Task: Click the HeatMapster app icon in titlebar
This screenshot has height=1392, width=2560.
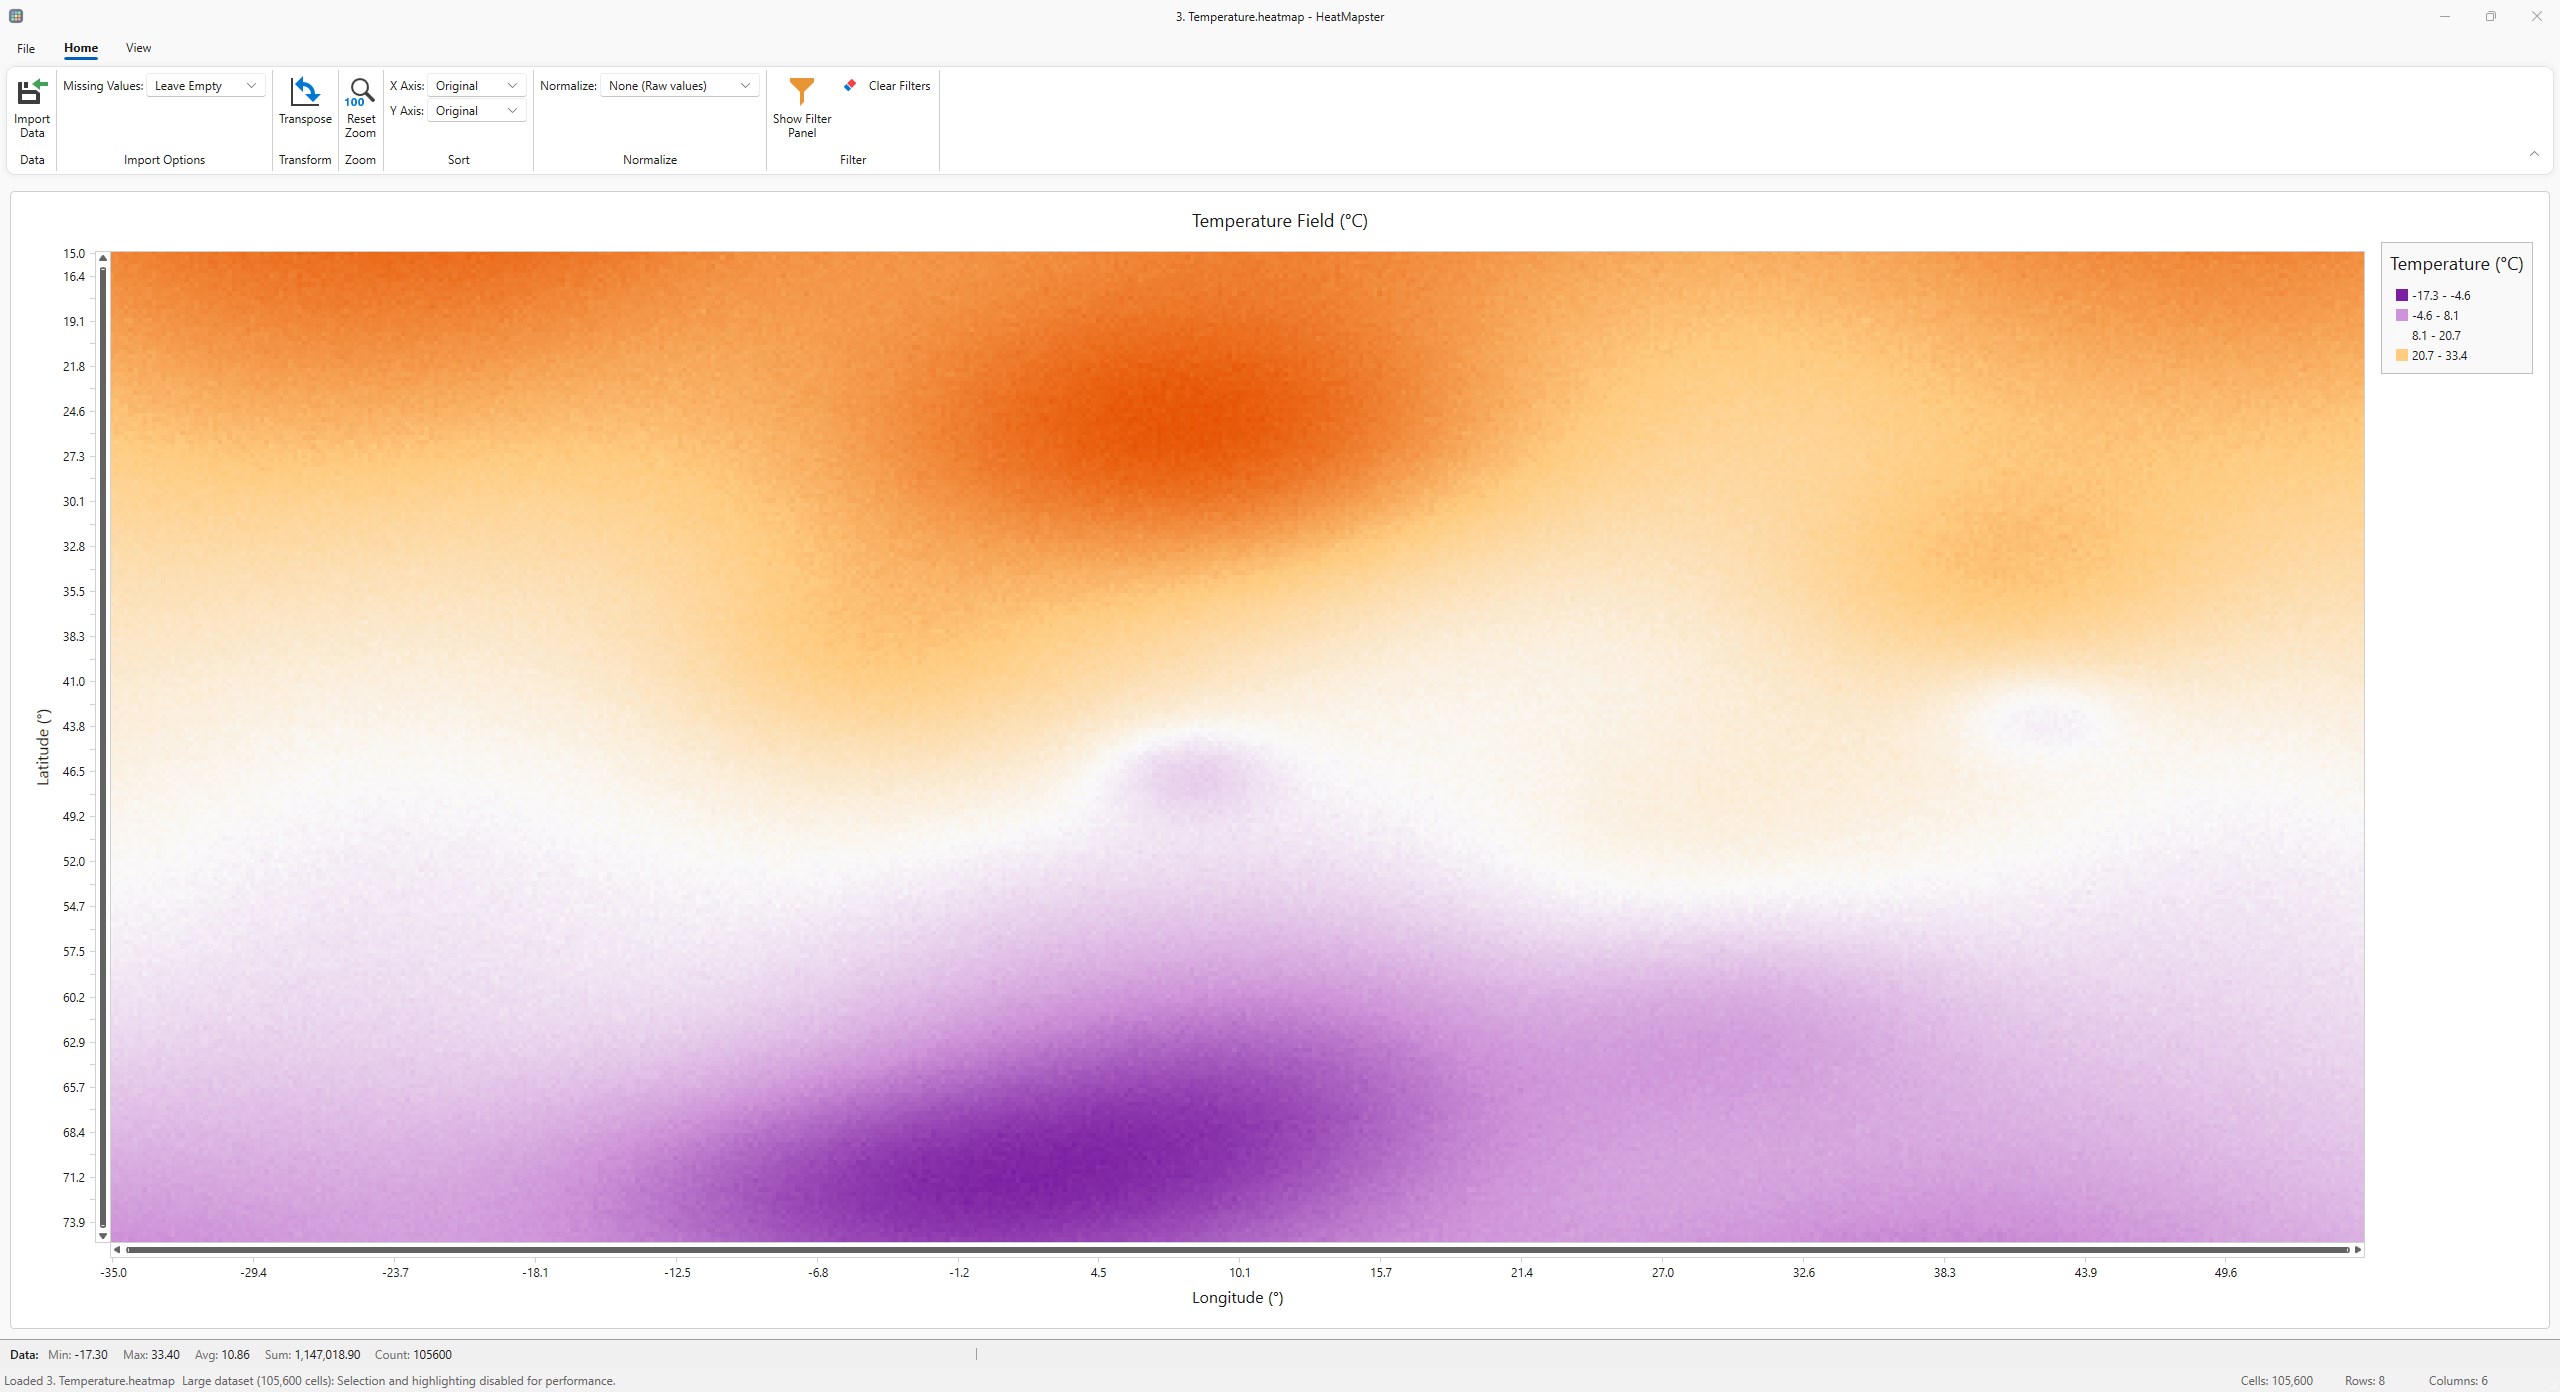Action: pyautogui.click(x=14, y=15)
